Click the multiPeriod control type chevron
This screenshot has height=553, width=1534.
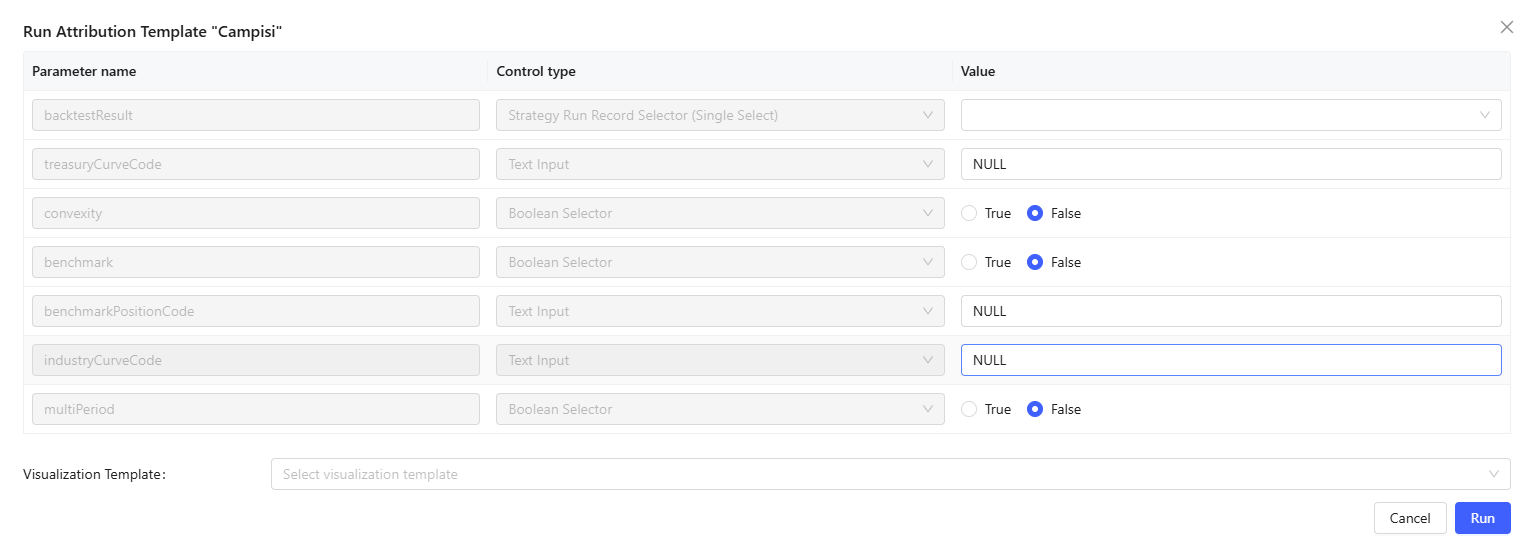click(x=928, y=409)
